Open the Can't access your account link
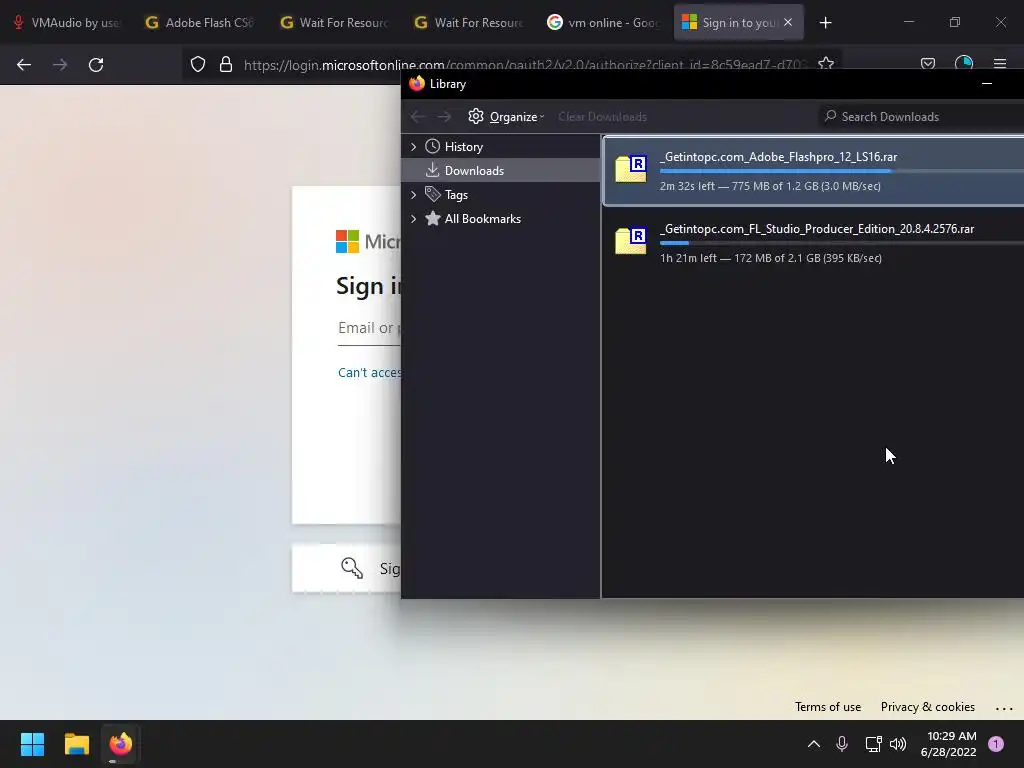Image resolution: width=1024 pixels, height=768 pixels. click(x=370, y=372)
